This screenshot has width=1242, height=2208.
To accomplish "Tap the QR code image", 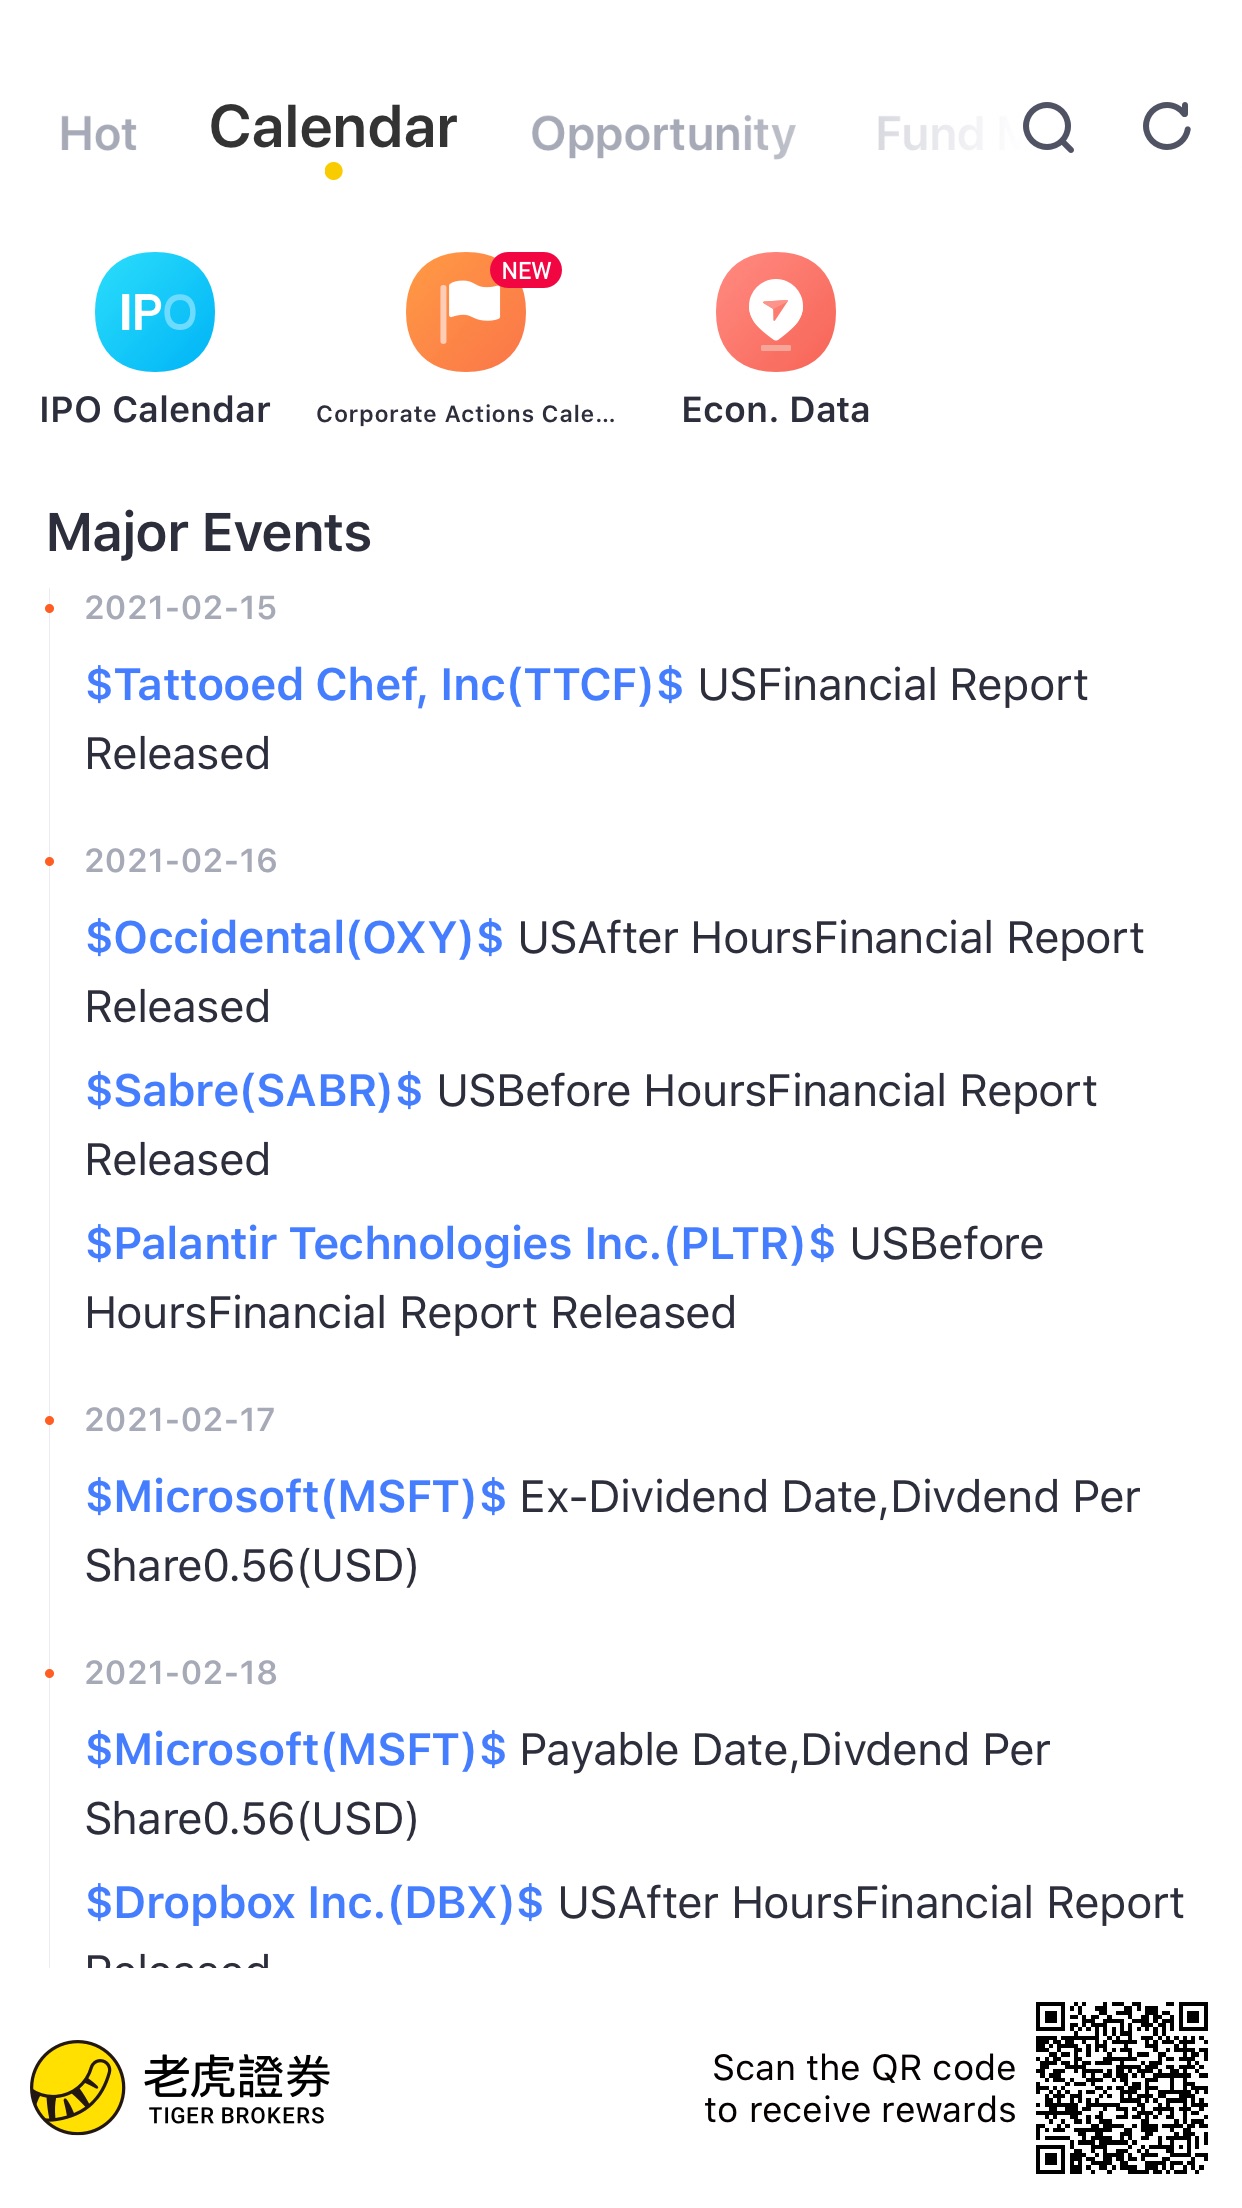I will pos(1121,2088).
